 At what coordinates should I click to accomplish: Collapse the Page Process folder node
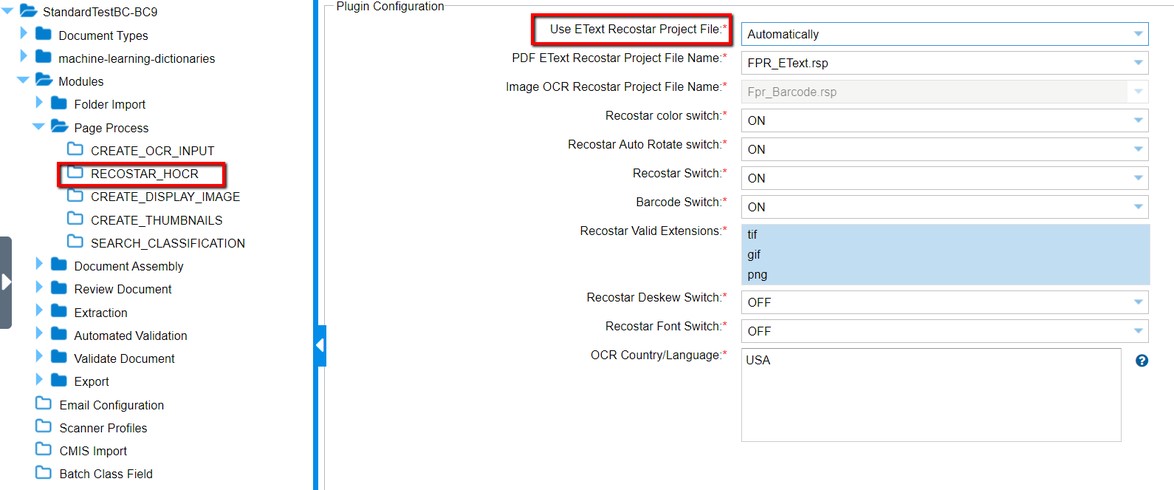(x=38, y=127)
